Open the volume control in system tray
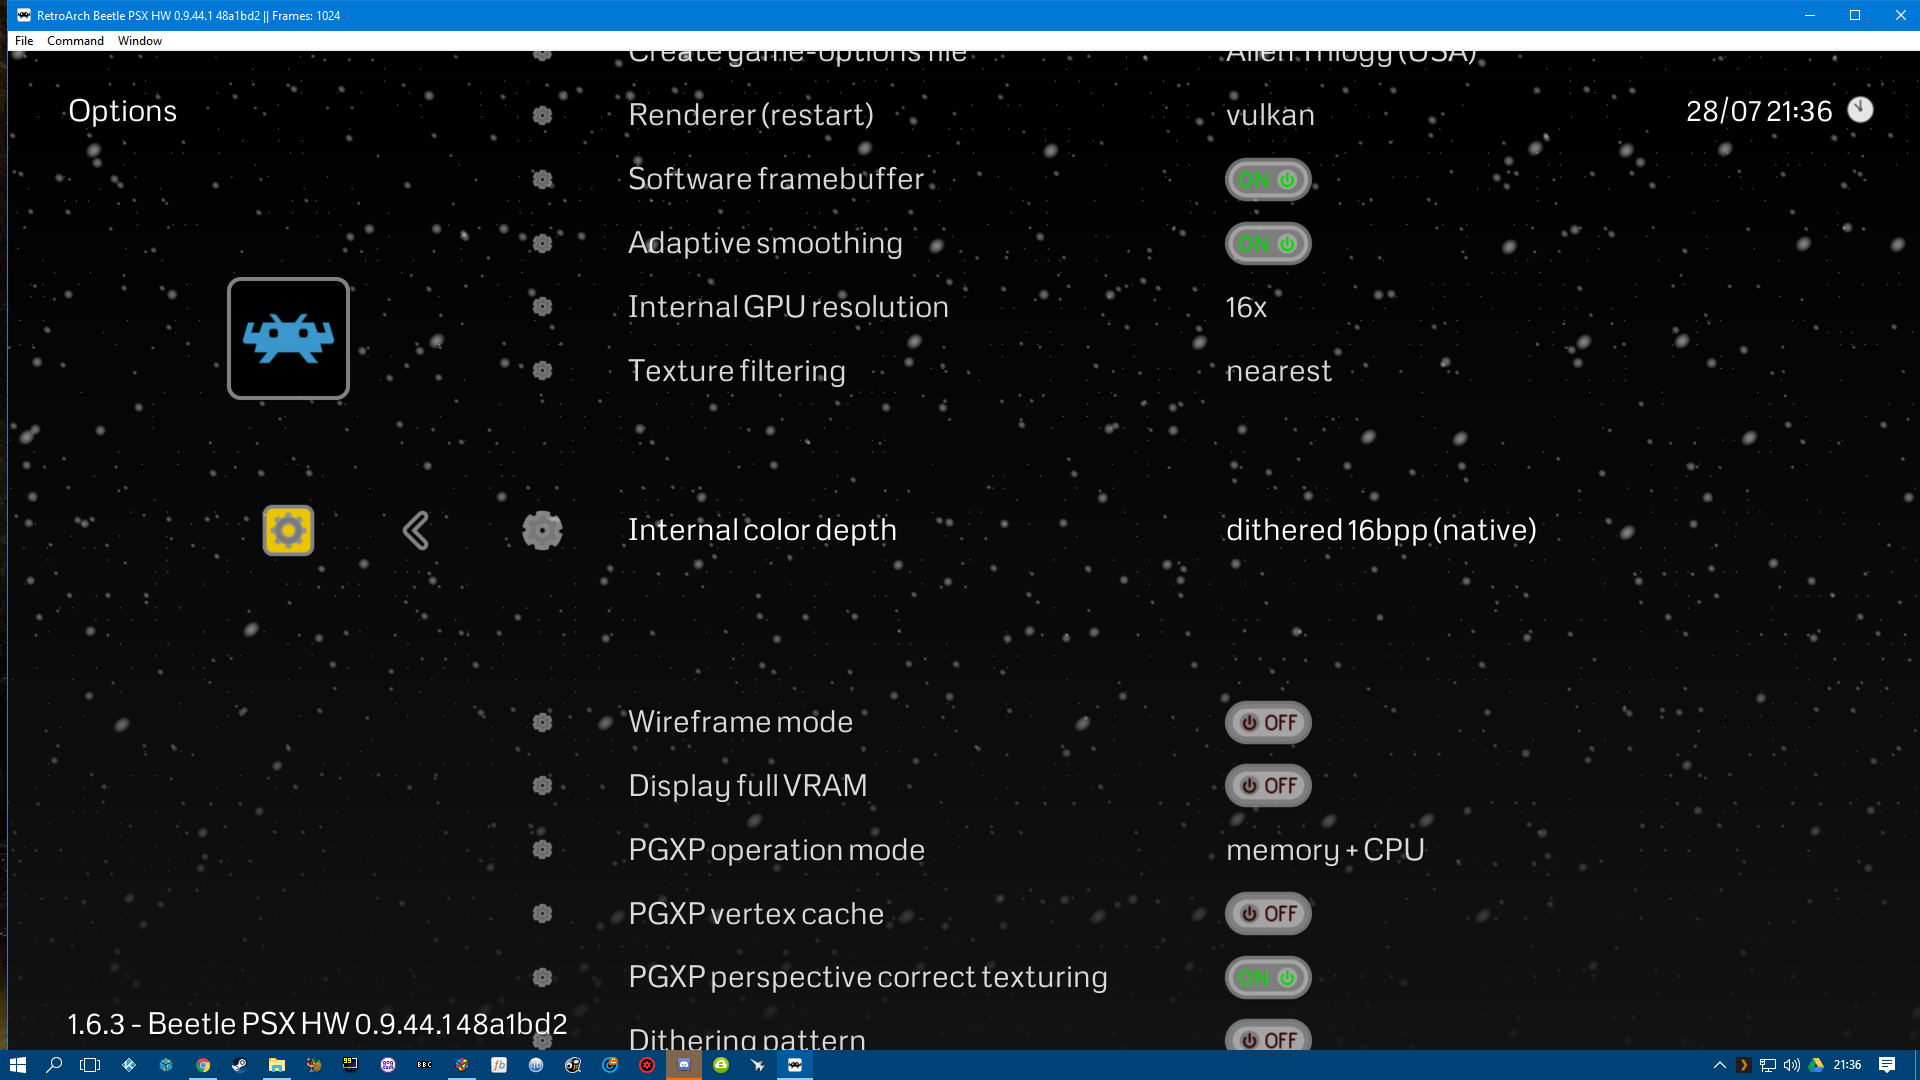Image resolution: width=1920 pixels, height=1080 pixels. pyautogui.click(x=1792, y=1065)
